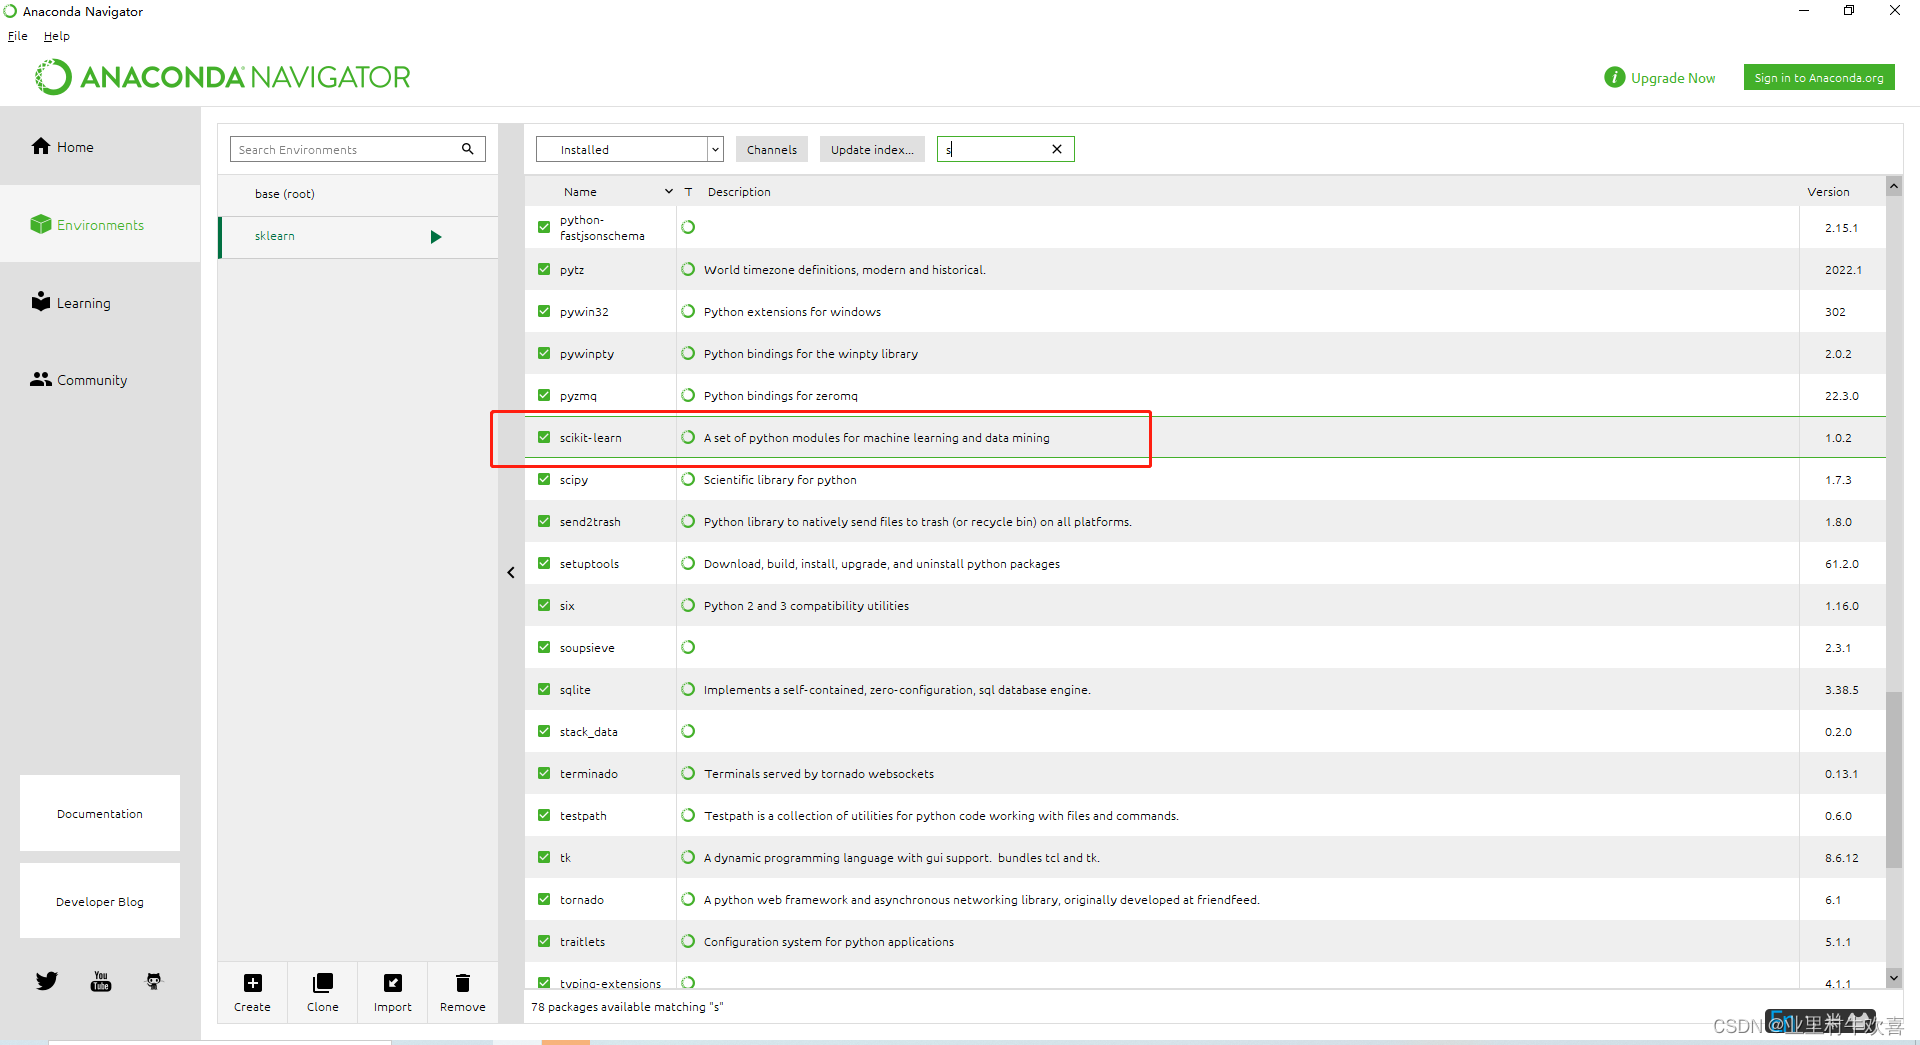
Task: Click the status circle for pywin32
Action: tap(688, 311)
